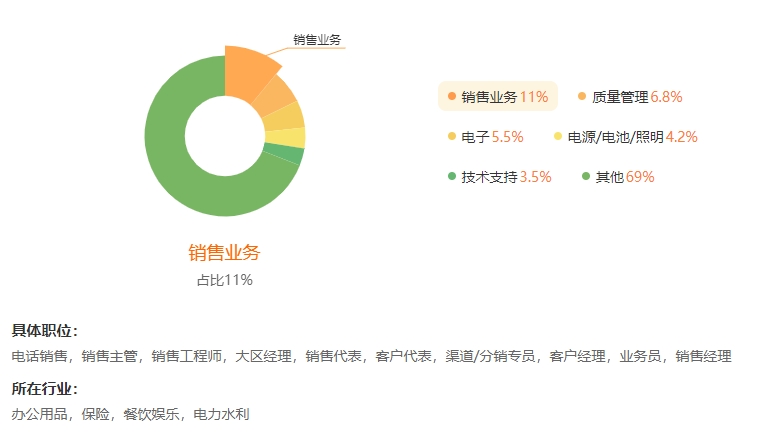Click the green 其他 legend dot
The height and width of the screenshot is (432, 784).
coord(586,176)
